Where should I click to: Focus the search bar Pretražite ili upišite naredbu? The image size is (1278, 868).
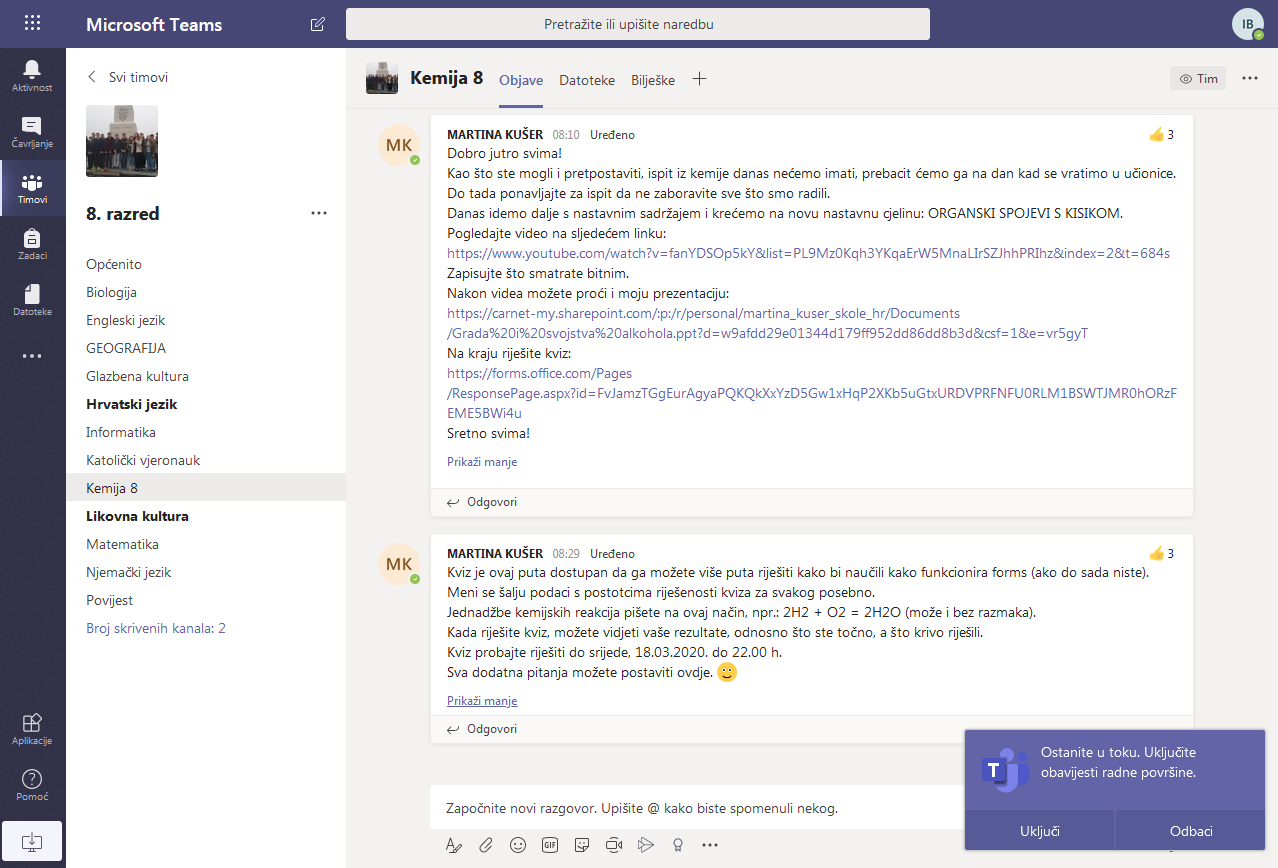638,24
